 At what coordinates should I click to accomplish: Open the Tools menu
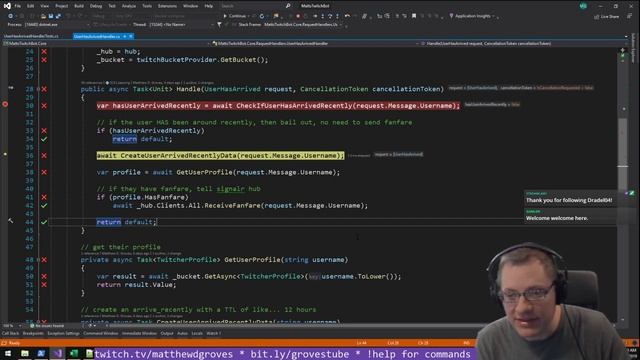click(x=147, y=6)
